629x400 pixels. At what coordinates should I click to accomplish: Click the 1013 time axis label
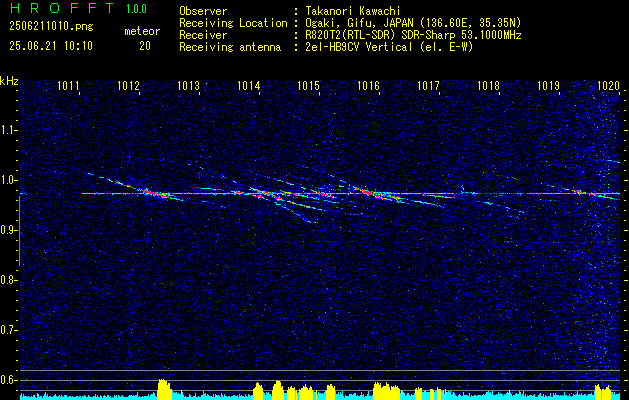click(x=188, y=86)
